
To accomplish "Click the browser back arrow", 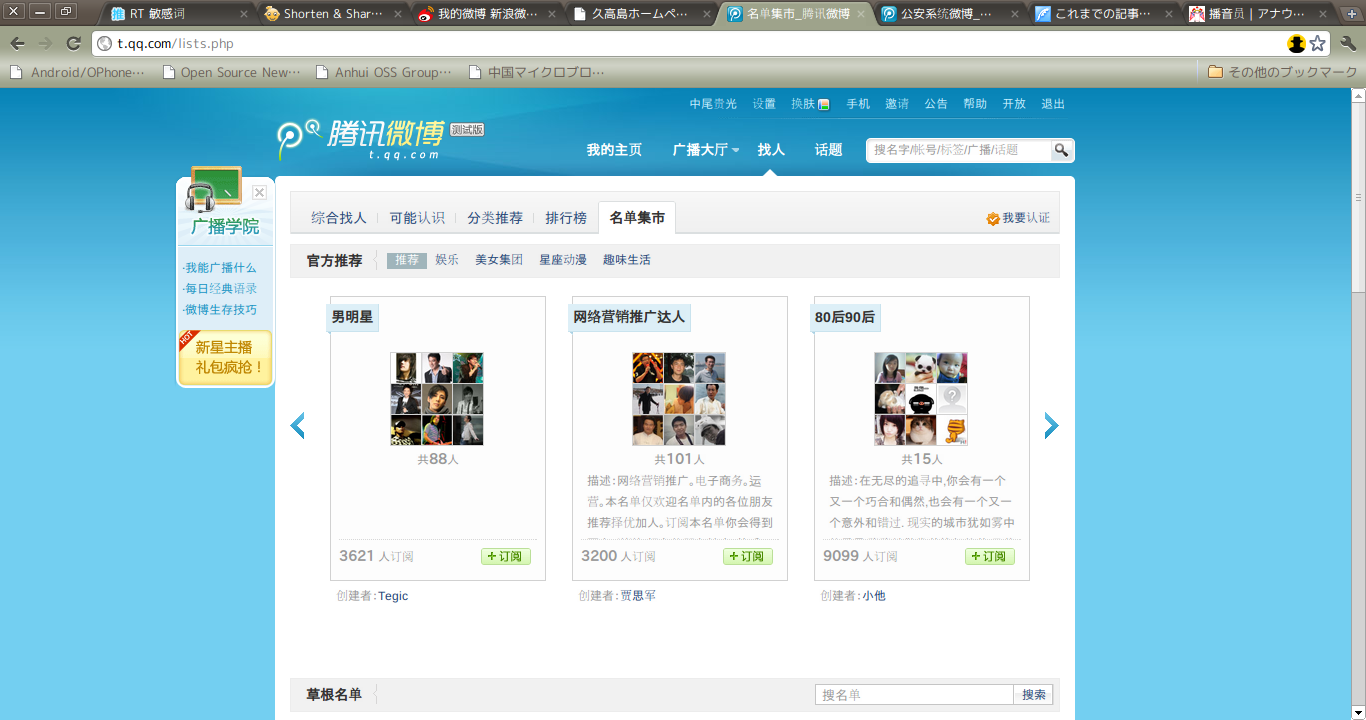I will click(17, 44).
